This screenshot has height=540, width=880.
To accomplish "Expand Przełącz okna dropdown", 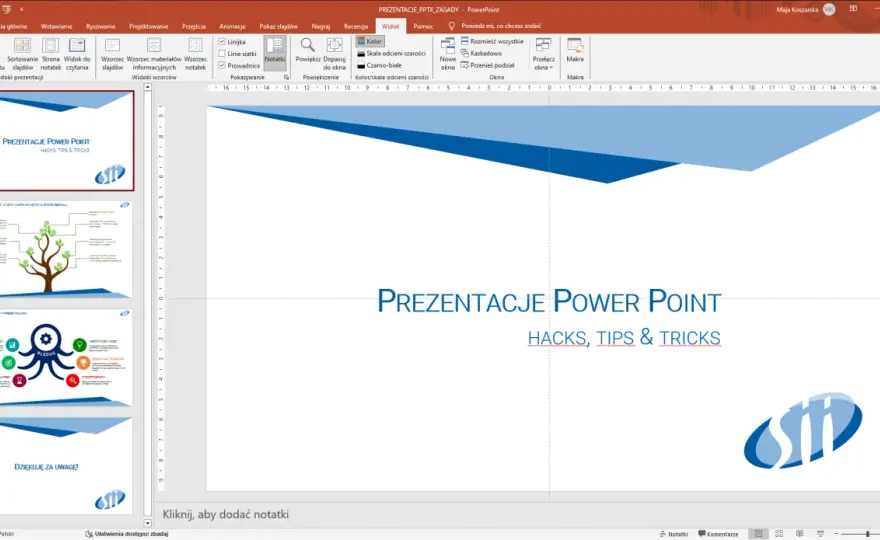I will click(543, 54).
